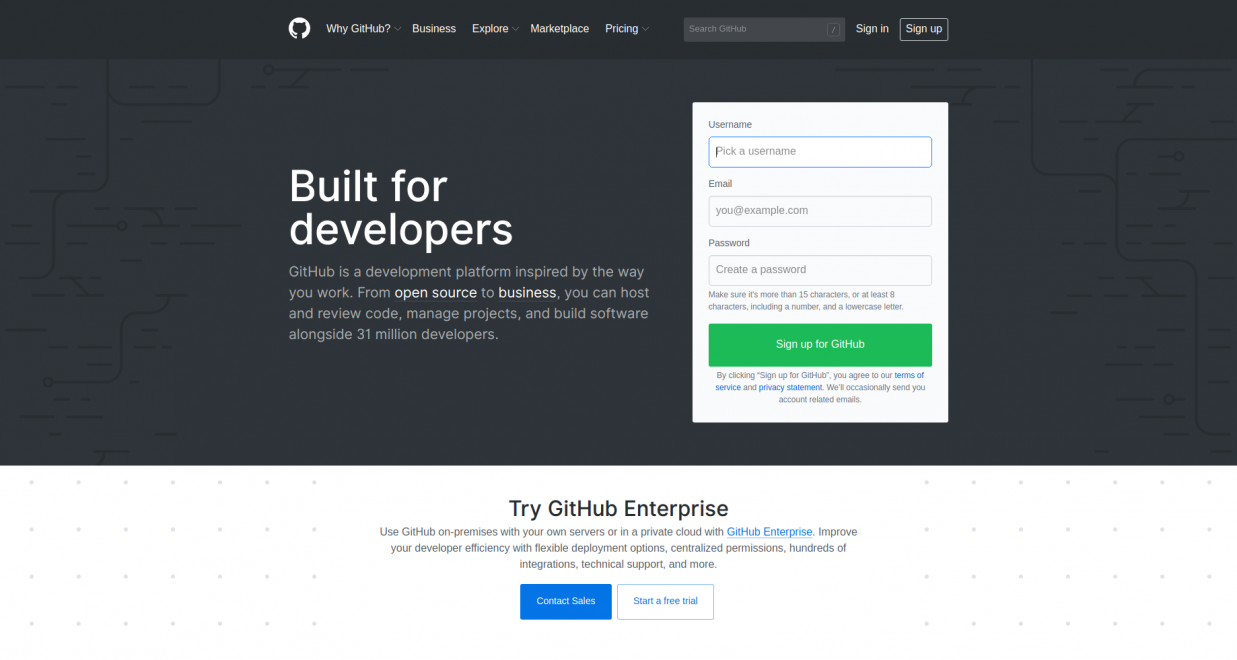Viewport: 1237px width, 660px height.
Task: Click the Start a free trial button
Action: coord(665,602)
